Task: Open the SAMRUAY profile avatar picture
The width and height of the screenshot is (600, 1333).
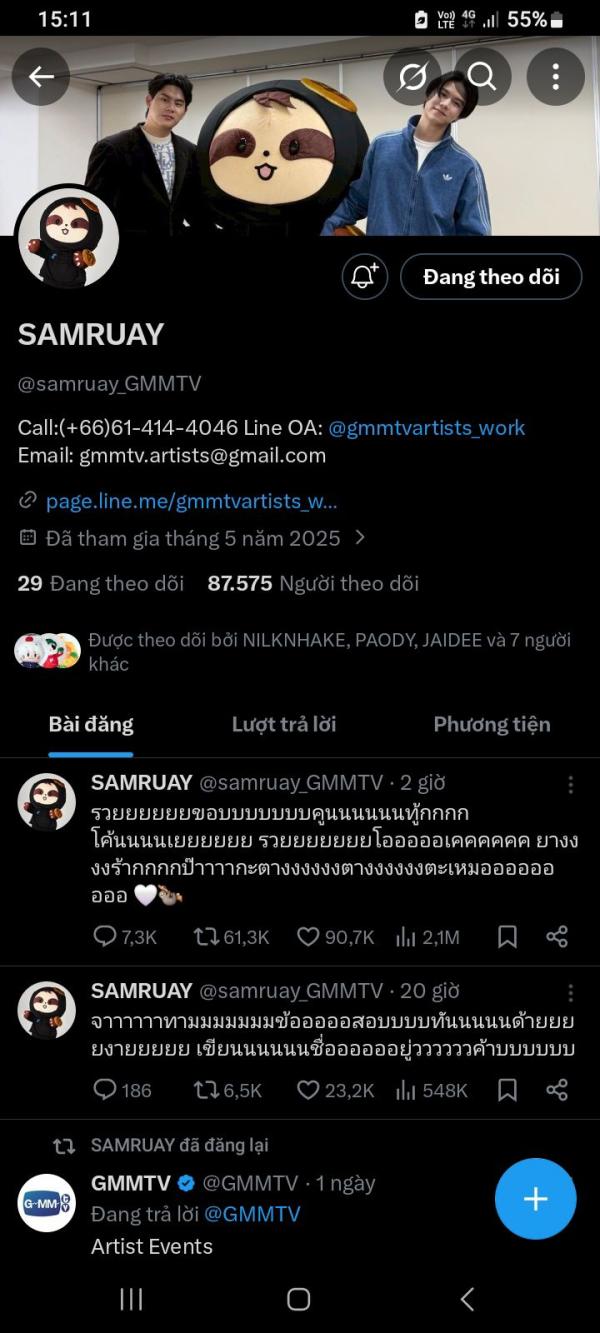Action: click(68, 239)
